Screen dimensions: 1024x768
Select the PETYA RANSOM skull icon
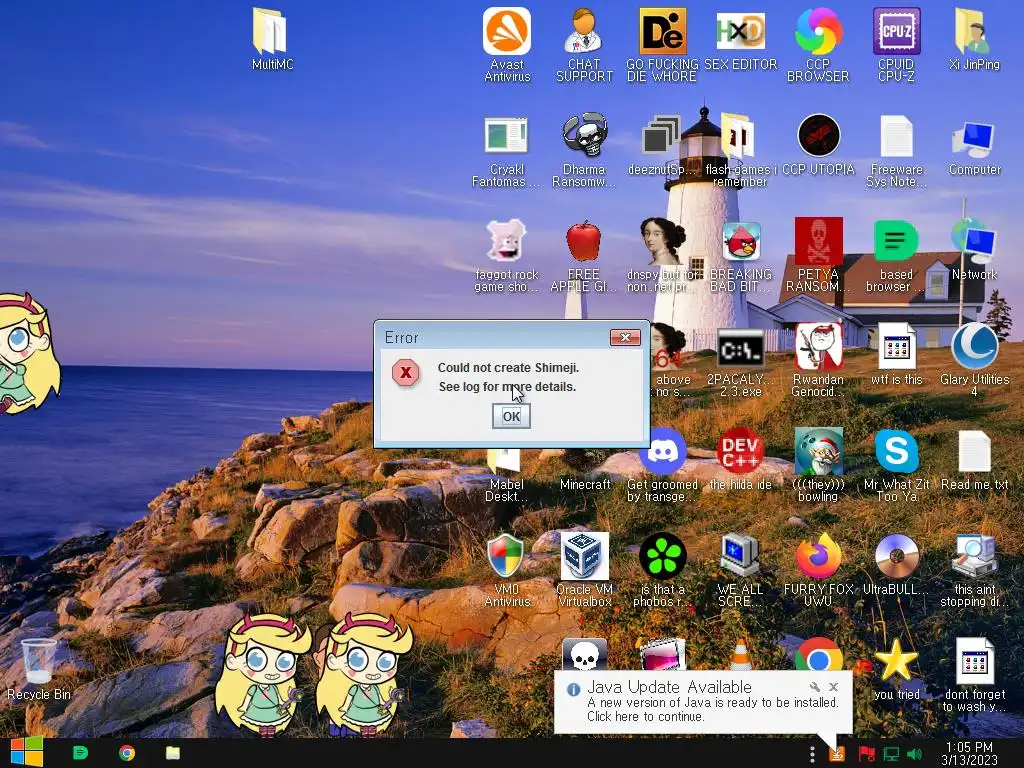coord(818,255)
